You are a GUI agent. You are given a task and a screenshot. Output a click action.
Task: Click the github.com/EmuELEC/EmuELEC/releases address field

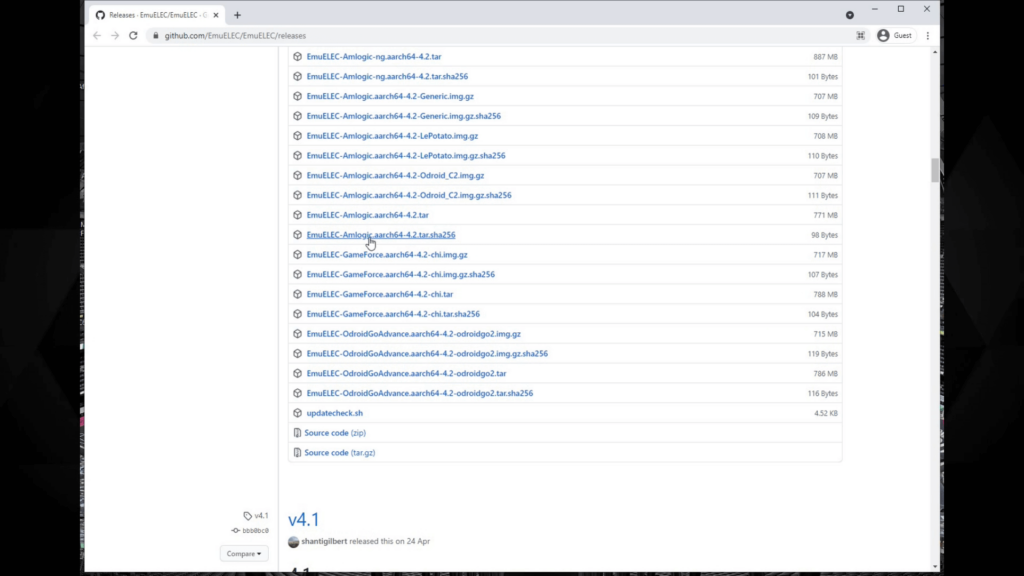pyautogui.click(x=235, y=36)
